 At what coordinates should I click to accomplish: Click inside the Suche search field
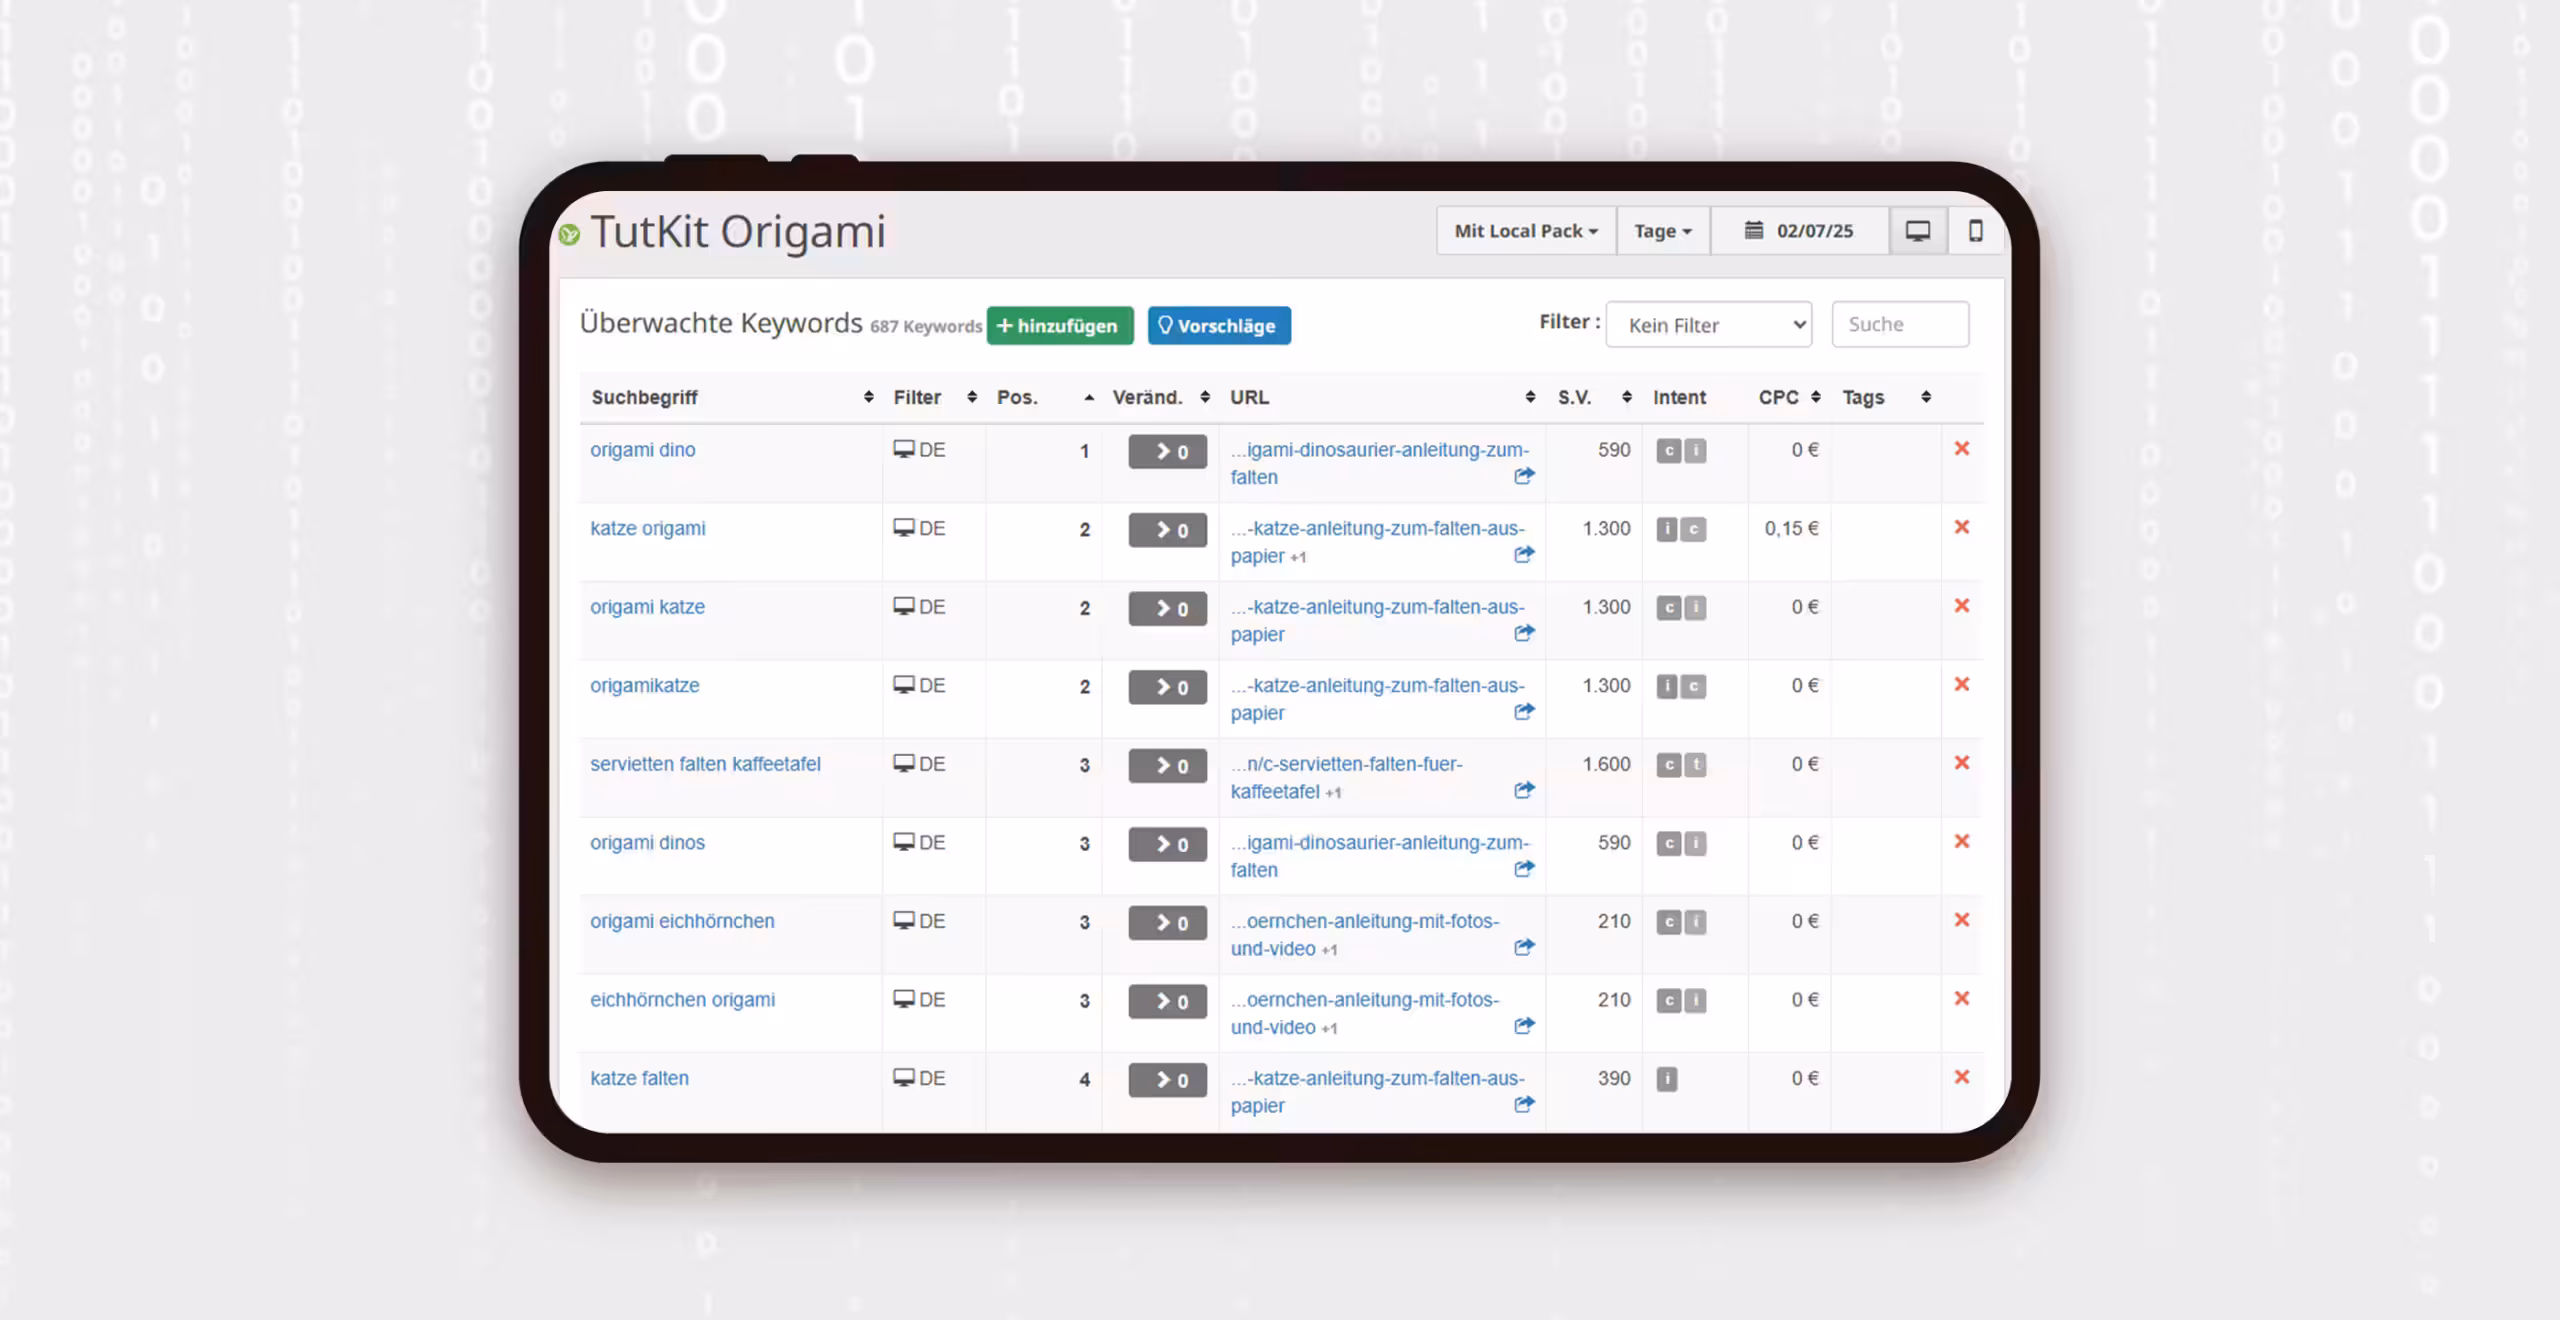click(x=1899, y=324)
